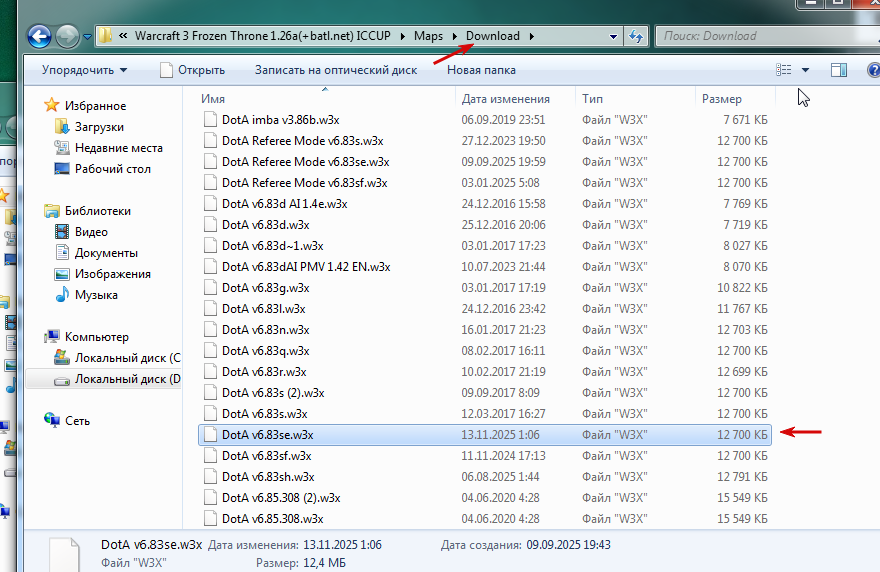The height and width of the screenshot is (572, 880).
Task: Open the Документы library
Action: point(106,253)
